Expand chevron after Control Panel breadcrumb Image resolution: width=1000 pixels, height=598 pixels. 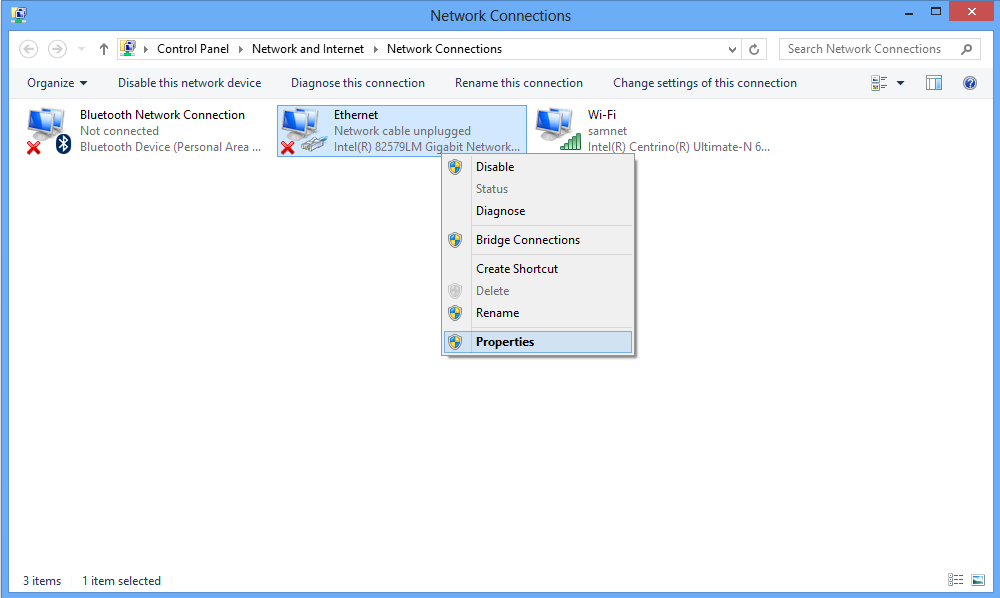click(241, 49)
